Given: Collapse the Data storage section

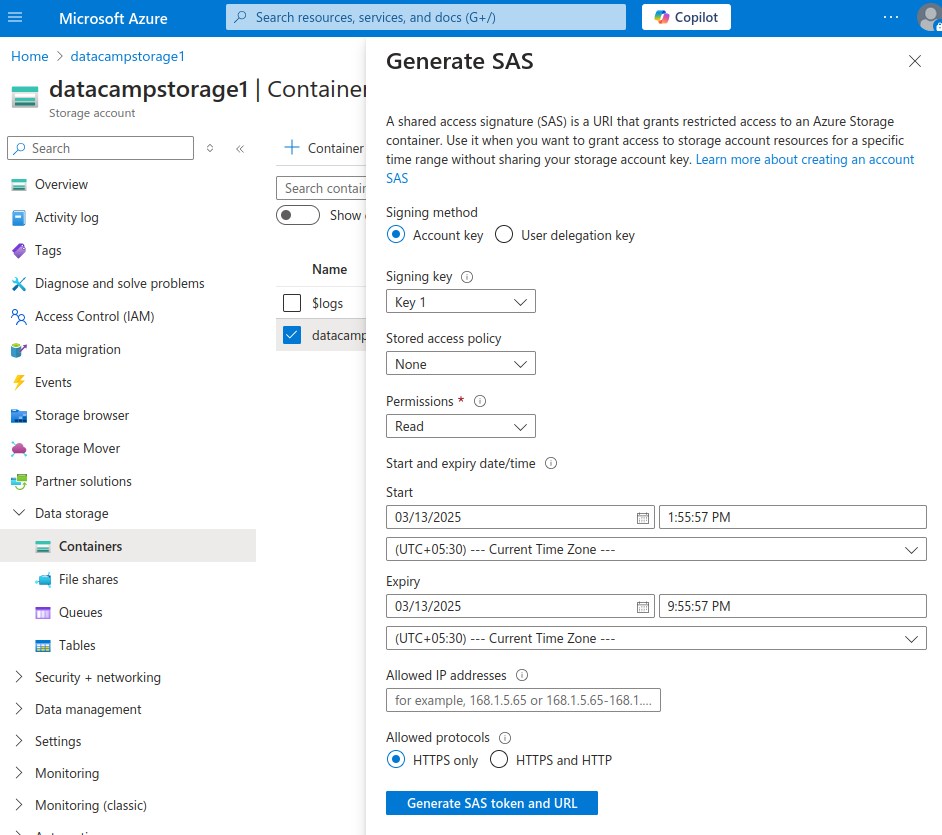Looking at the screenshot, I should (x=19, y=513).
